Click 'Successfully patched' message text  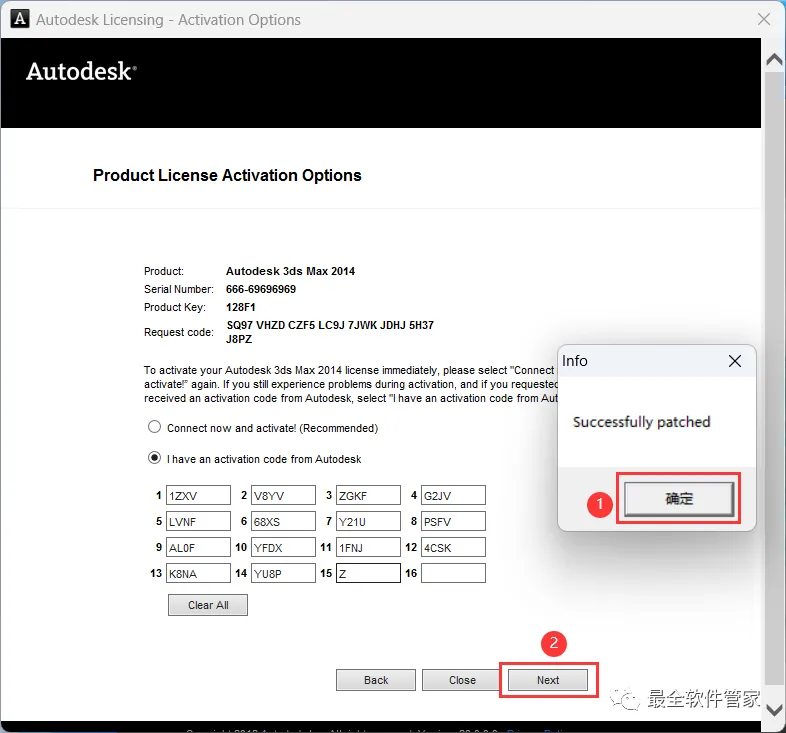point(642,422)
